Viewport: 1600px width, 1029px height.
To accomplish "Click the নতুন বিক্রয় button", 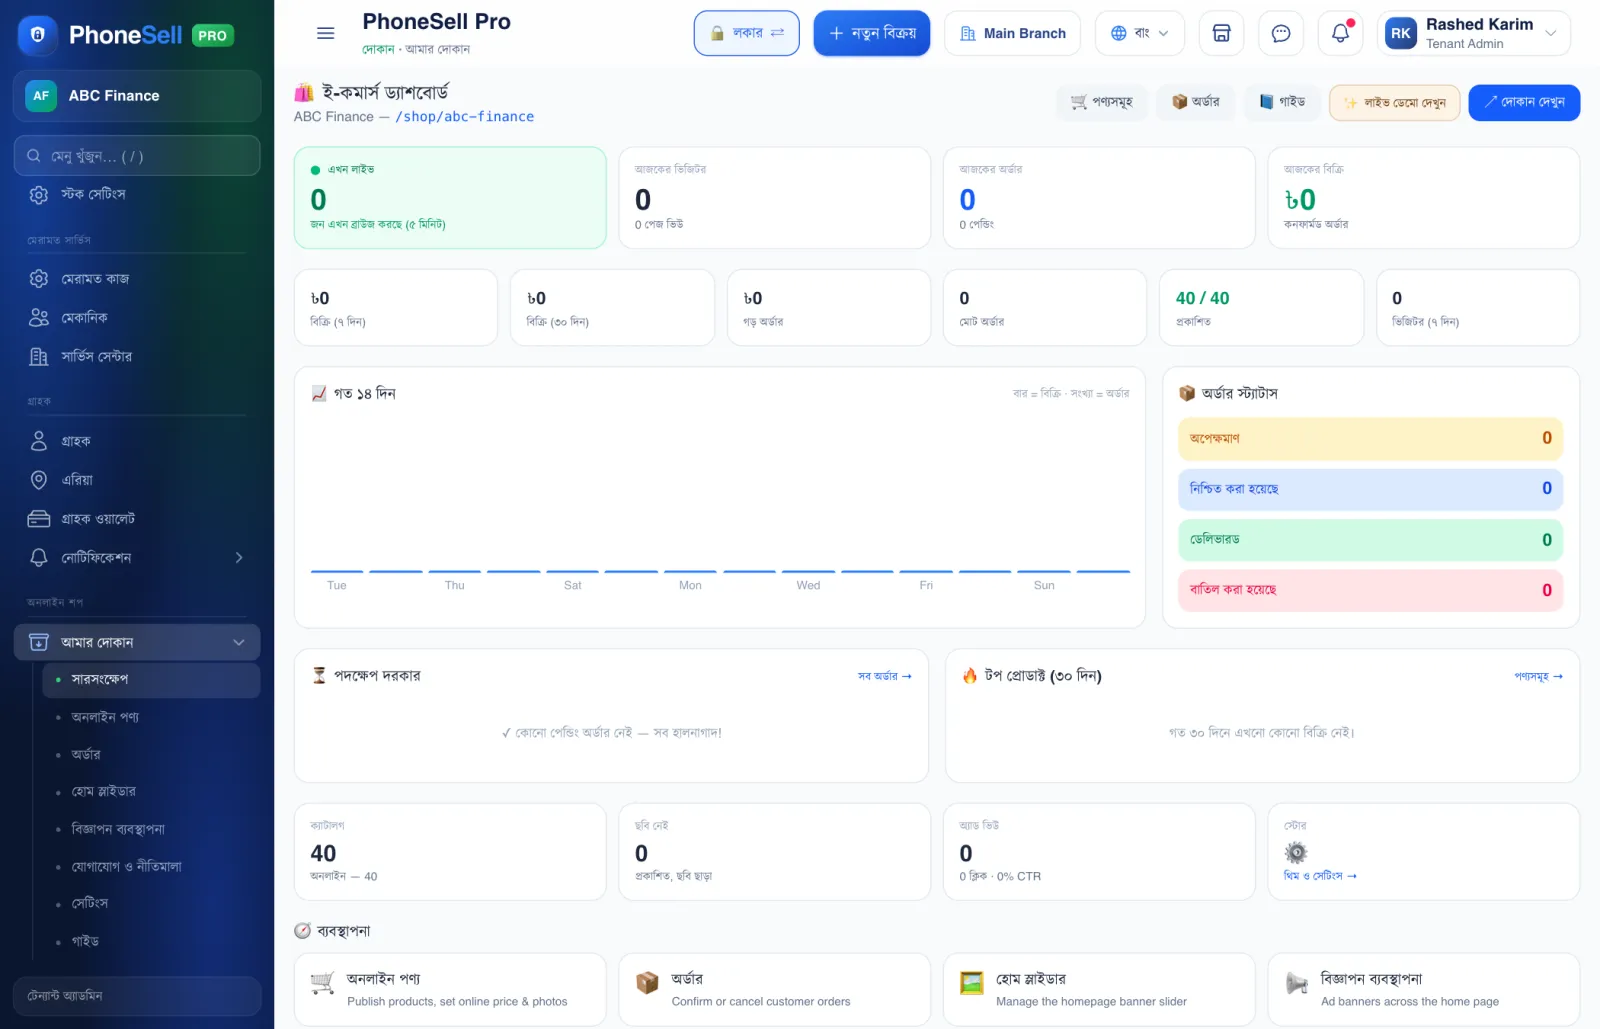I will click(872, 33).
